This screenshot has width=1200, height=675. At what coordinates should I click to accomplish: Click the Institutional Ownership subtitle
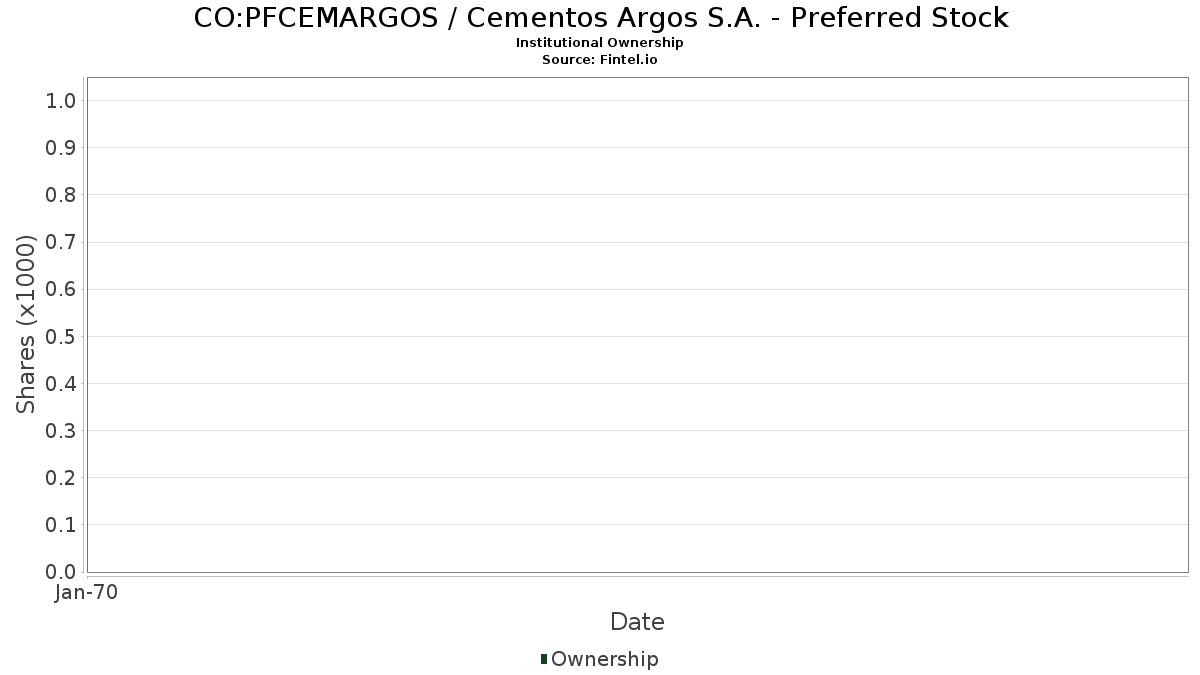pyautogui.click(x=600, y=43)
